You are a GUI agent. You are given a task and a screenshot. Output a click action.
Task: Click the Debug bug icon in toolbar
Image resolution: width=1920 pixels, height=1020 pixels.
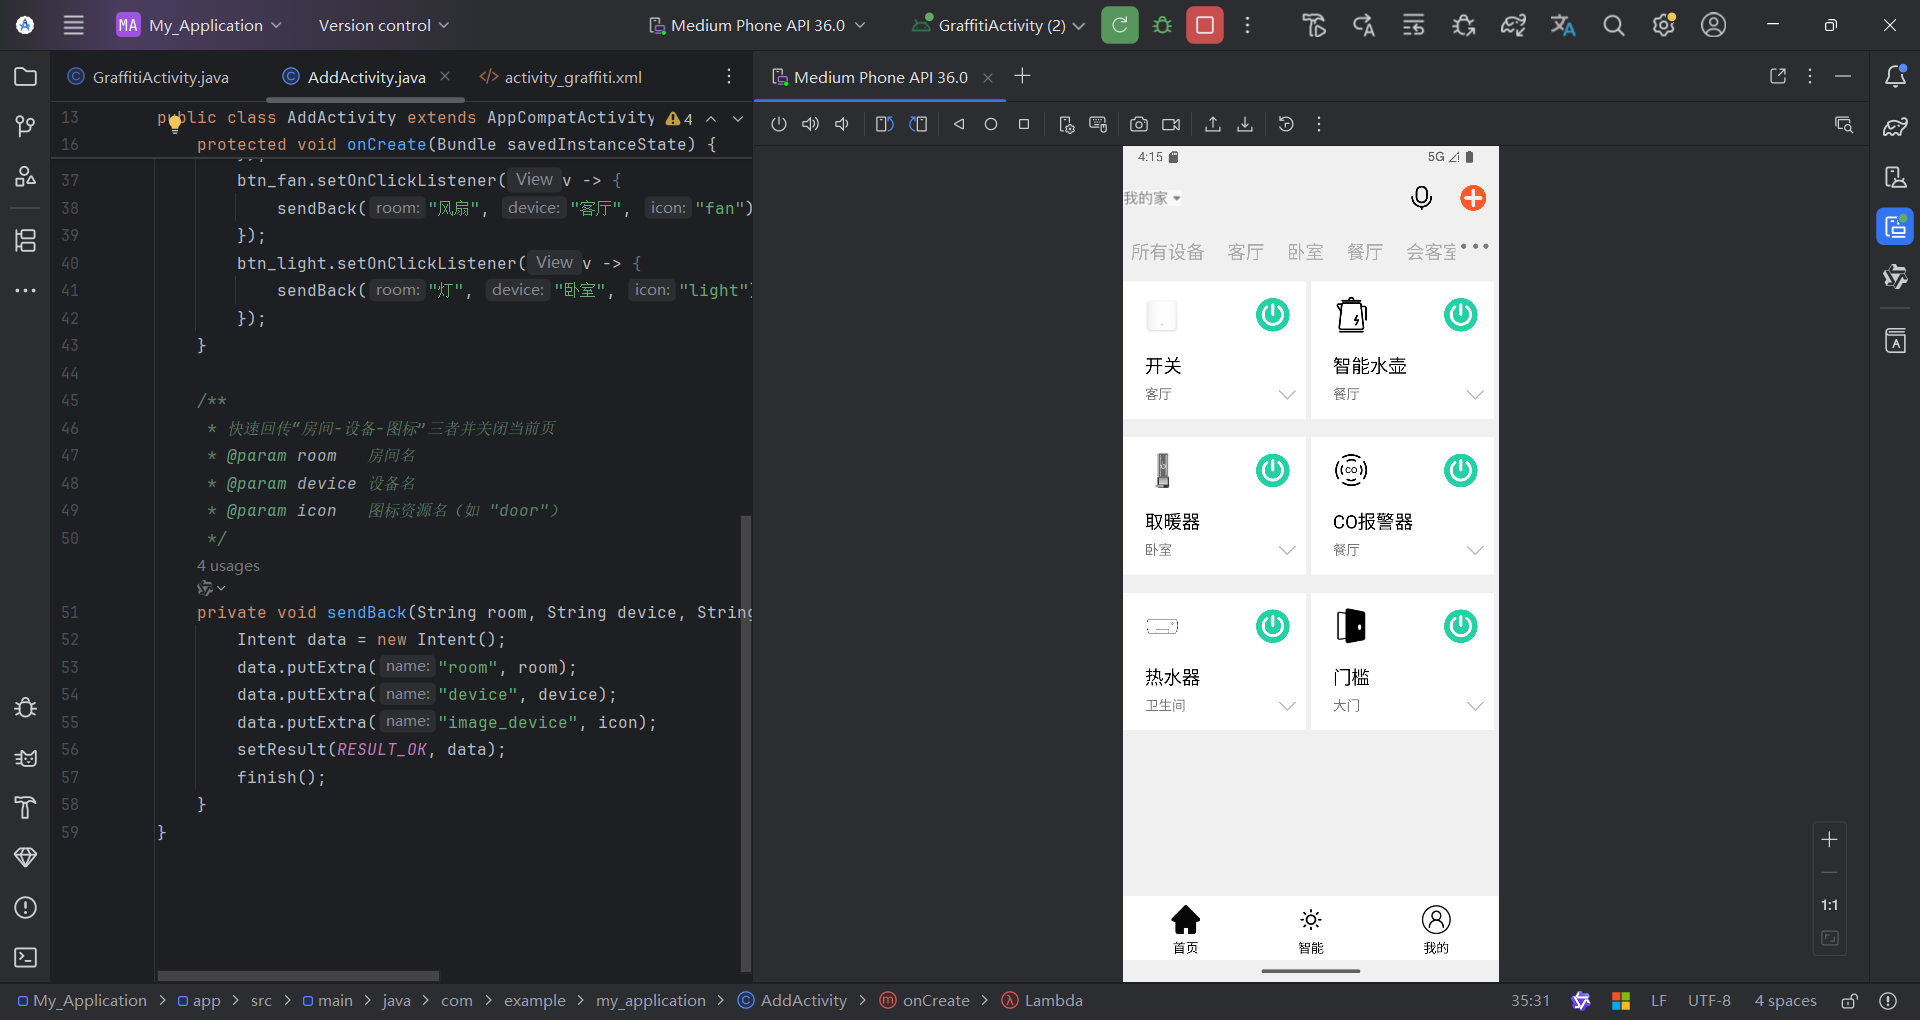pyautogui.click(x=1162, y=25)
